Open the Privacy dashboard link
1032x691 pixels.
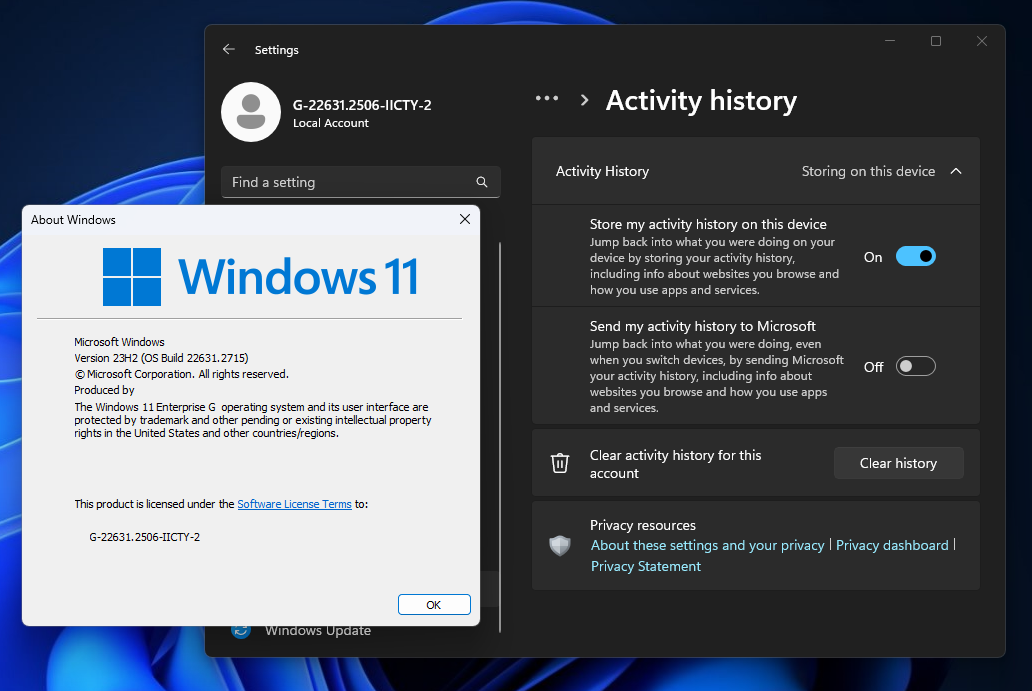[892, 546]
